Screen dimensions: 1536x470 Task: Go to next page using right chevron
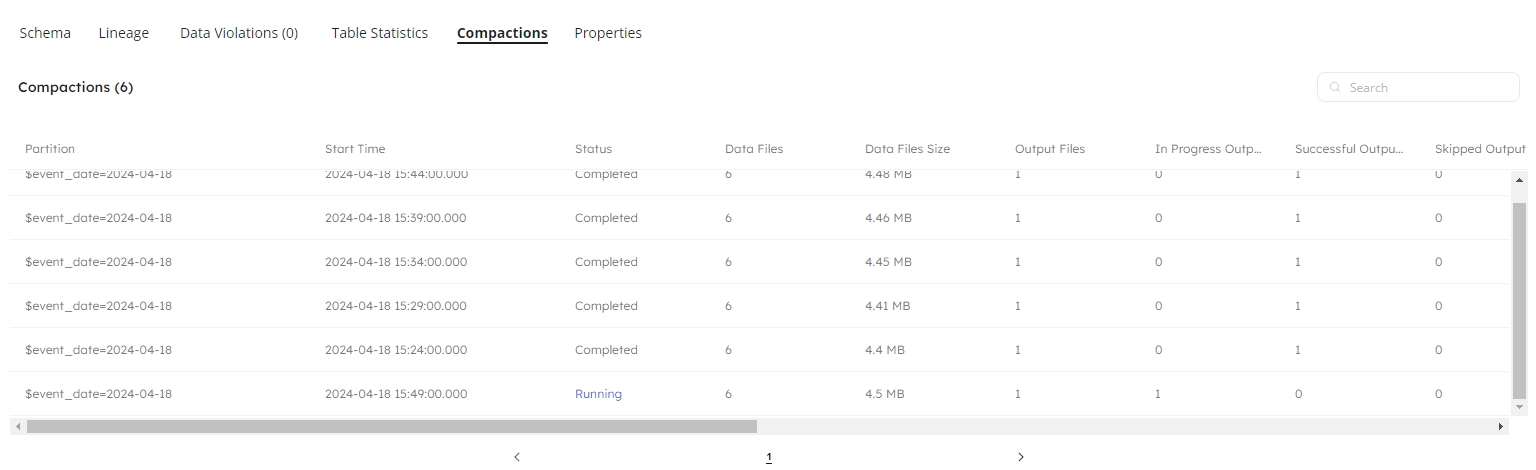(x=1021, y=457)
